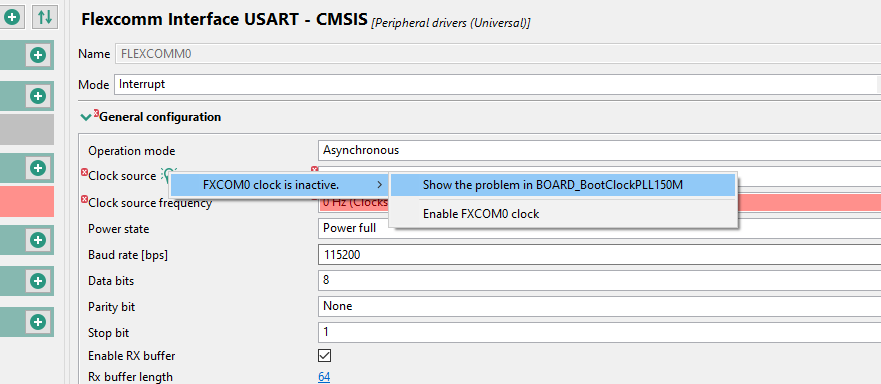The height and width of the screenshot is (384, 881).
Task: Click the Name field containing FLEXCOMM0
Action: 497,54
